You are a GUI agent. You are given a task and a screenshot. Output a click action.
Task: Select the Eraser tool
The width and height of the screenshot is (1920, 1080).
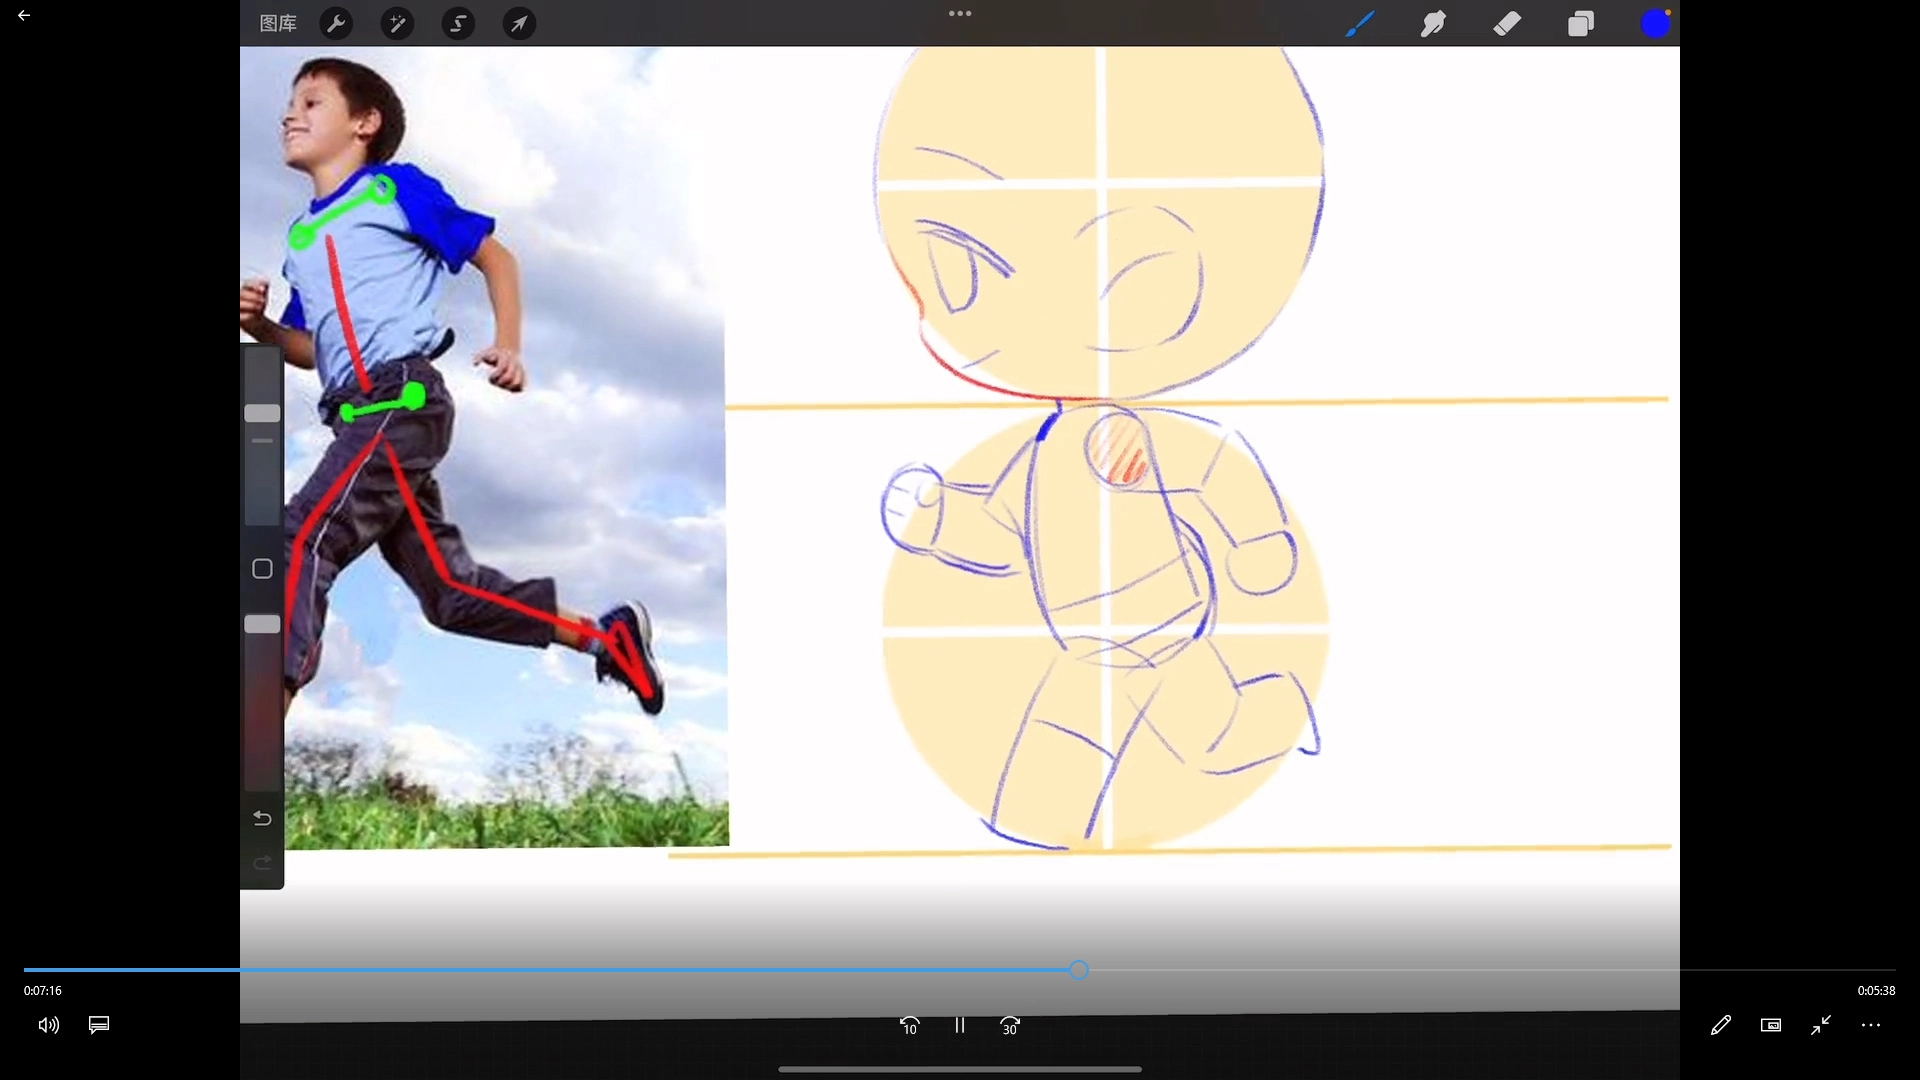[x=1507, y=24]
